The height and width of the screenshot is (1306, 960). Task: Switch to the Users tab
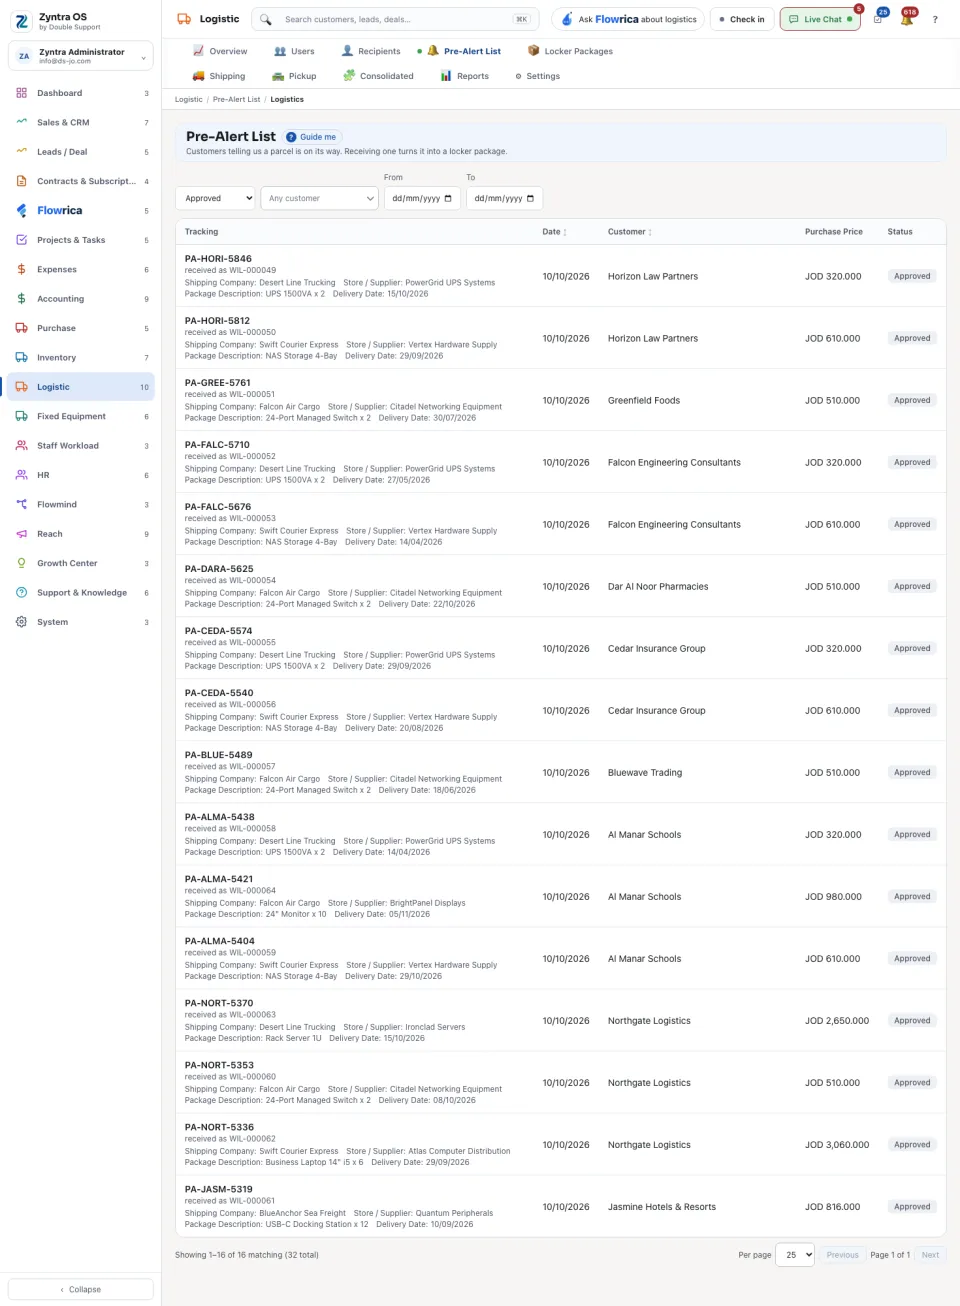294,51
